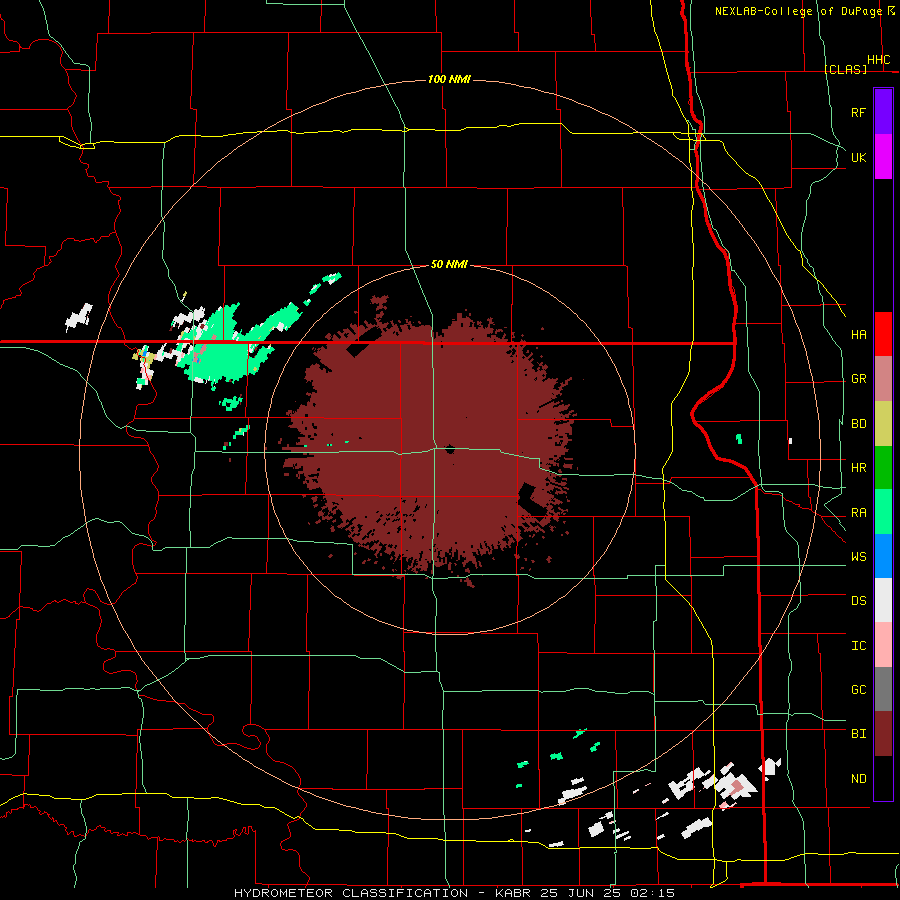Click the HHC product code text
Viewport: 900px width, 900px height.
point(878,60)
